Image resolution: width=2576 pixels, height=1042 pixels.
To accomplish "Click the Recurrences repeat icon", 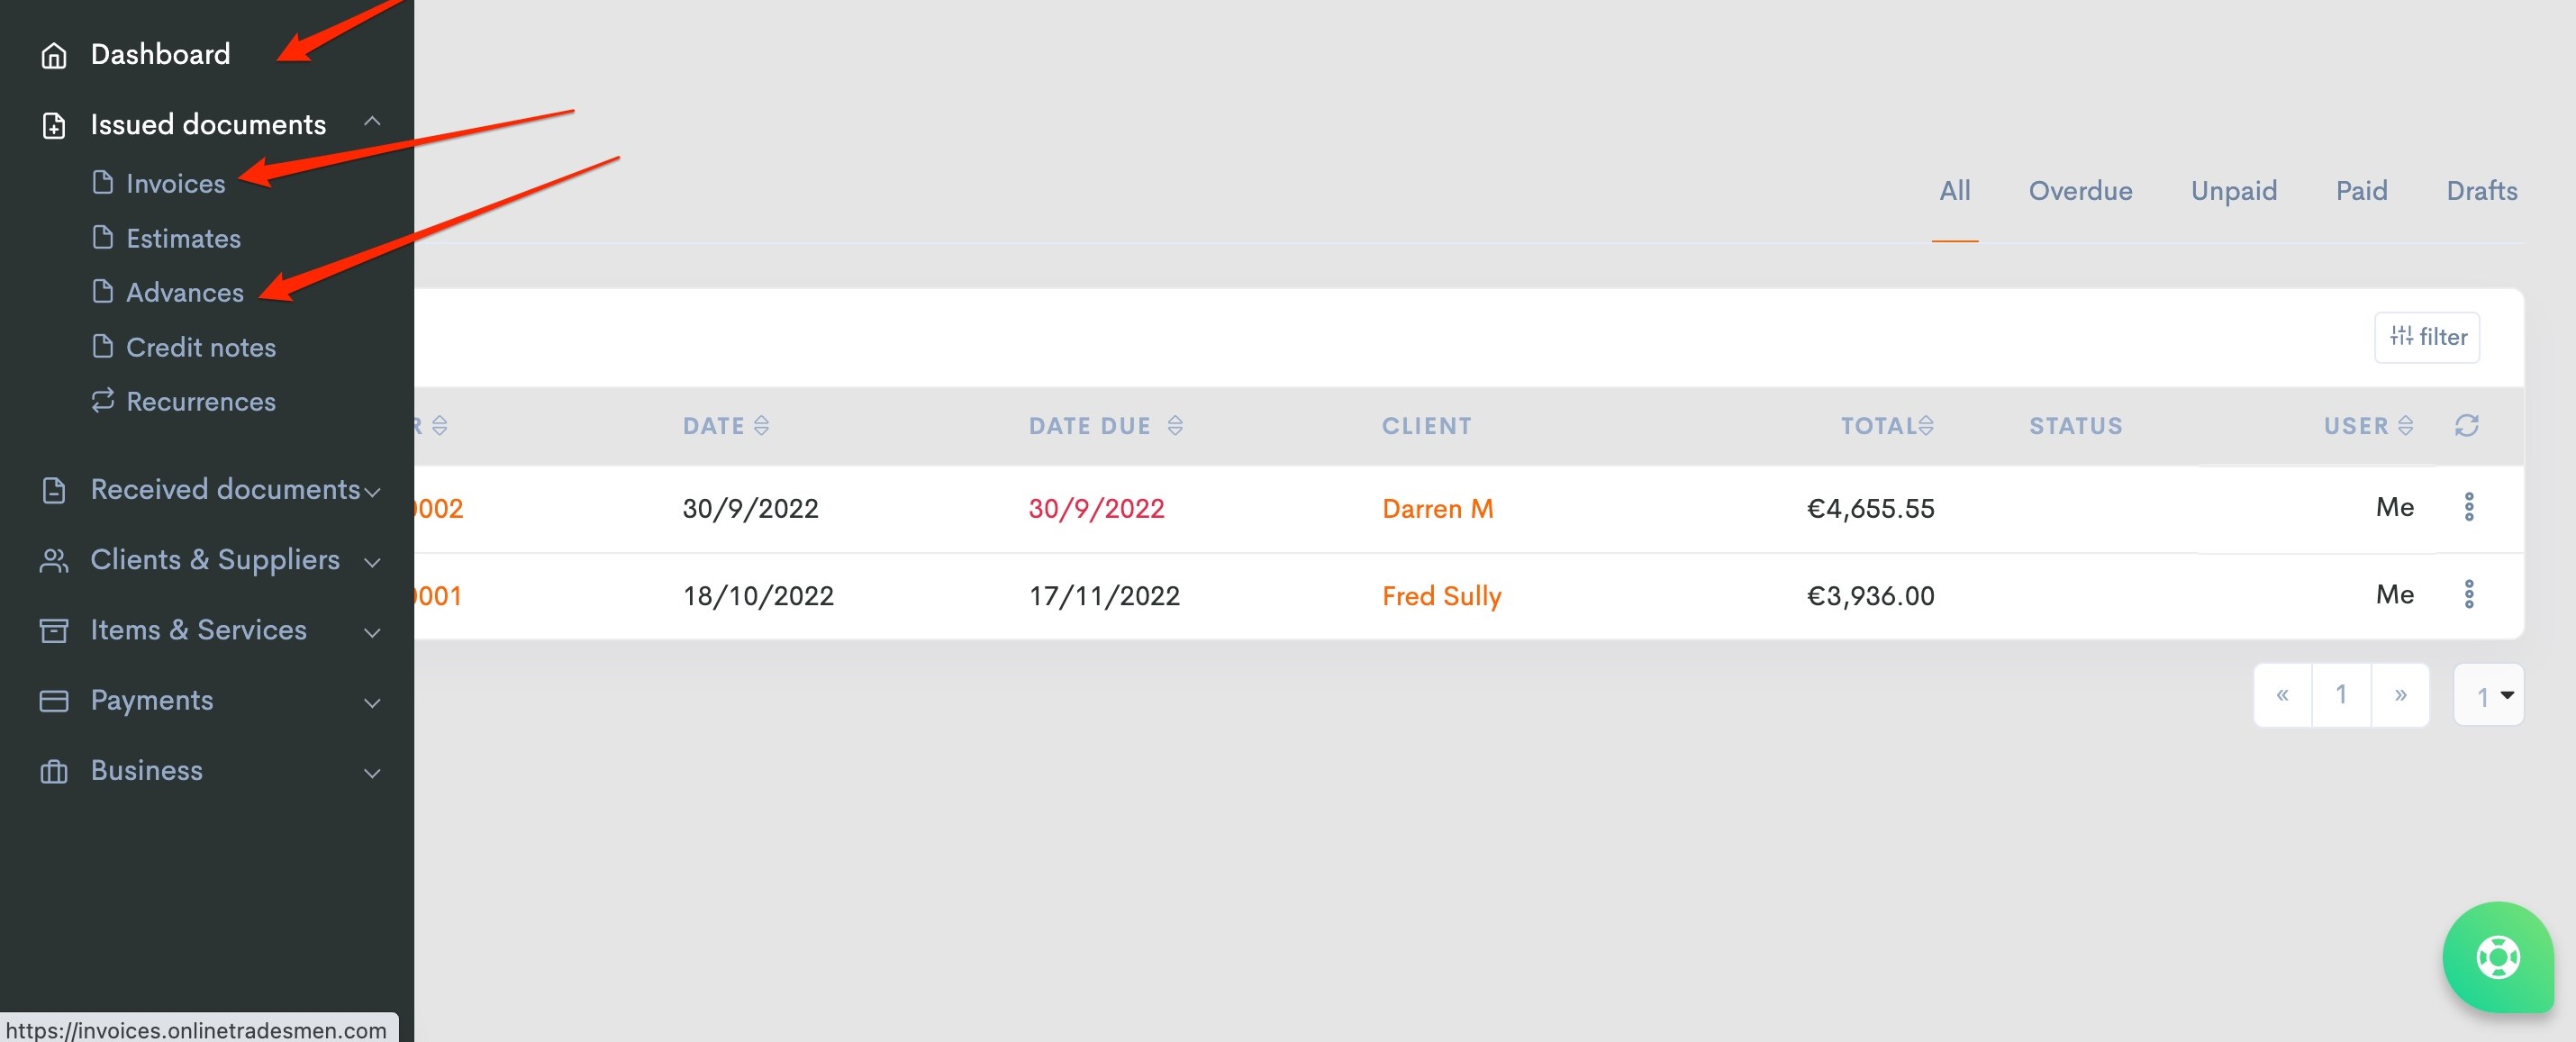I will pyautogui.click(x=102, y=401).
